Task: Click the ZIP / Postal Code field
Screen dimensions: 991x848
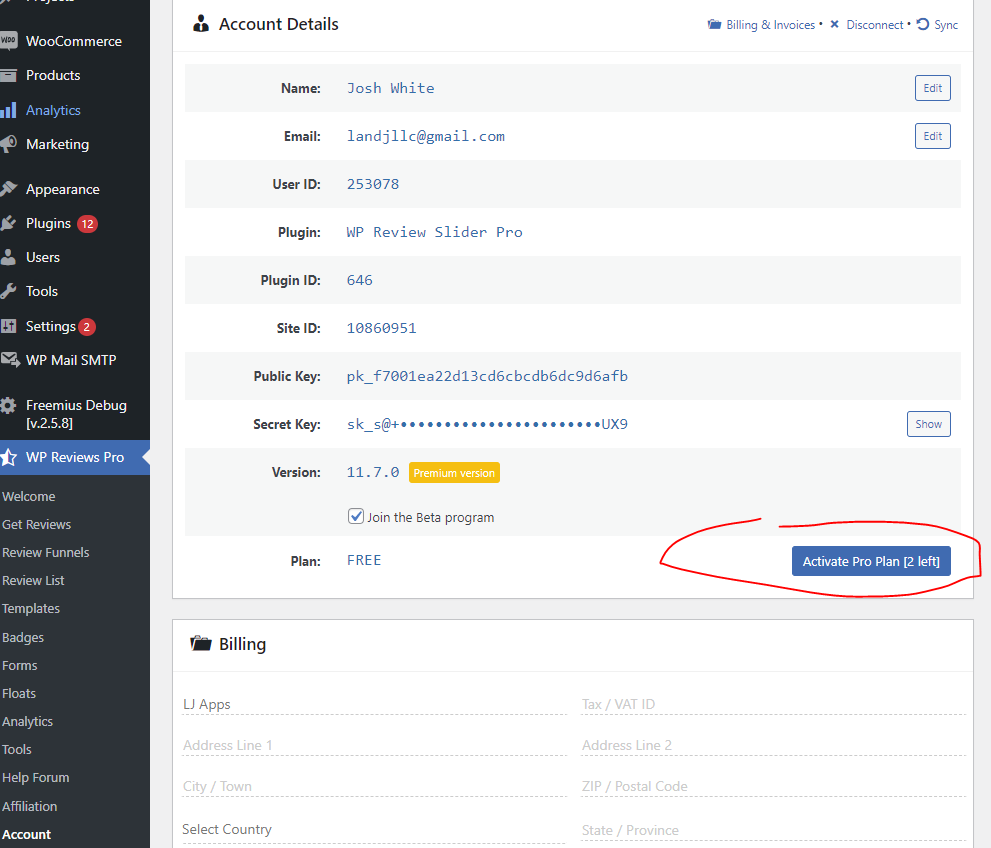Action: click(x=774, y=786)
